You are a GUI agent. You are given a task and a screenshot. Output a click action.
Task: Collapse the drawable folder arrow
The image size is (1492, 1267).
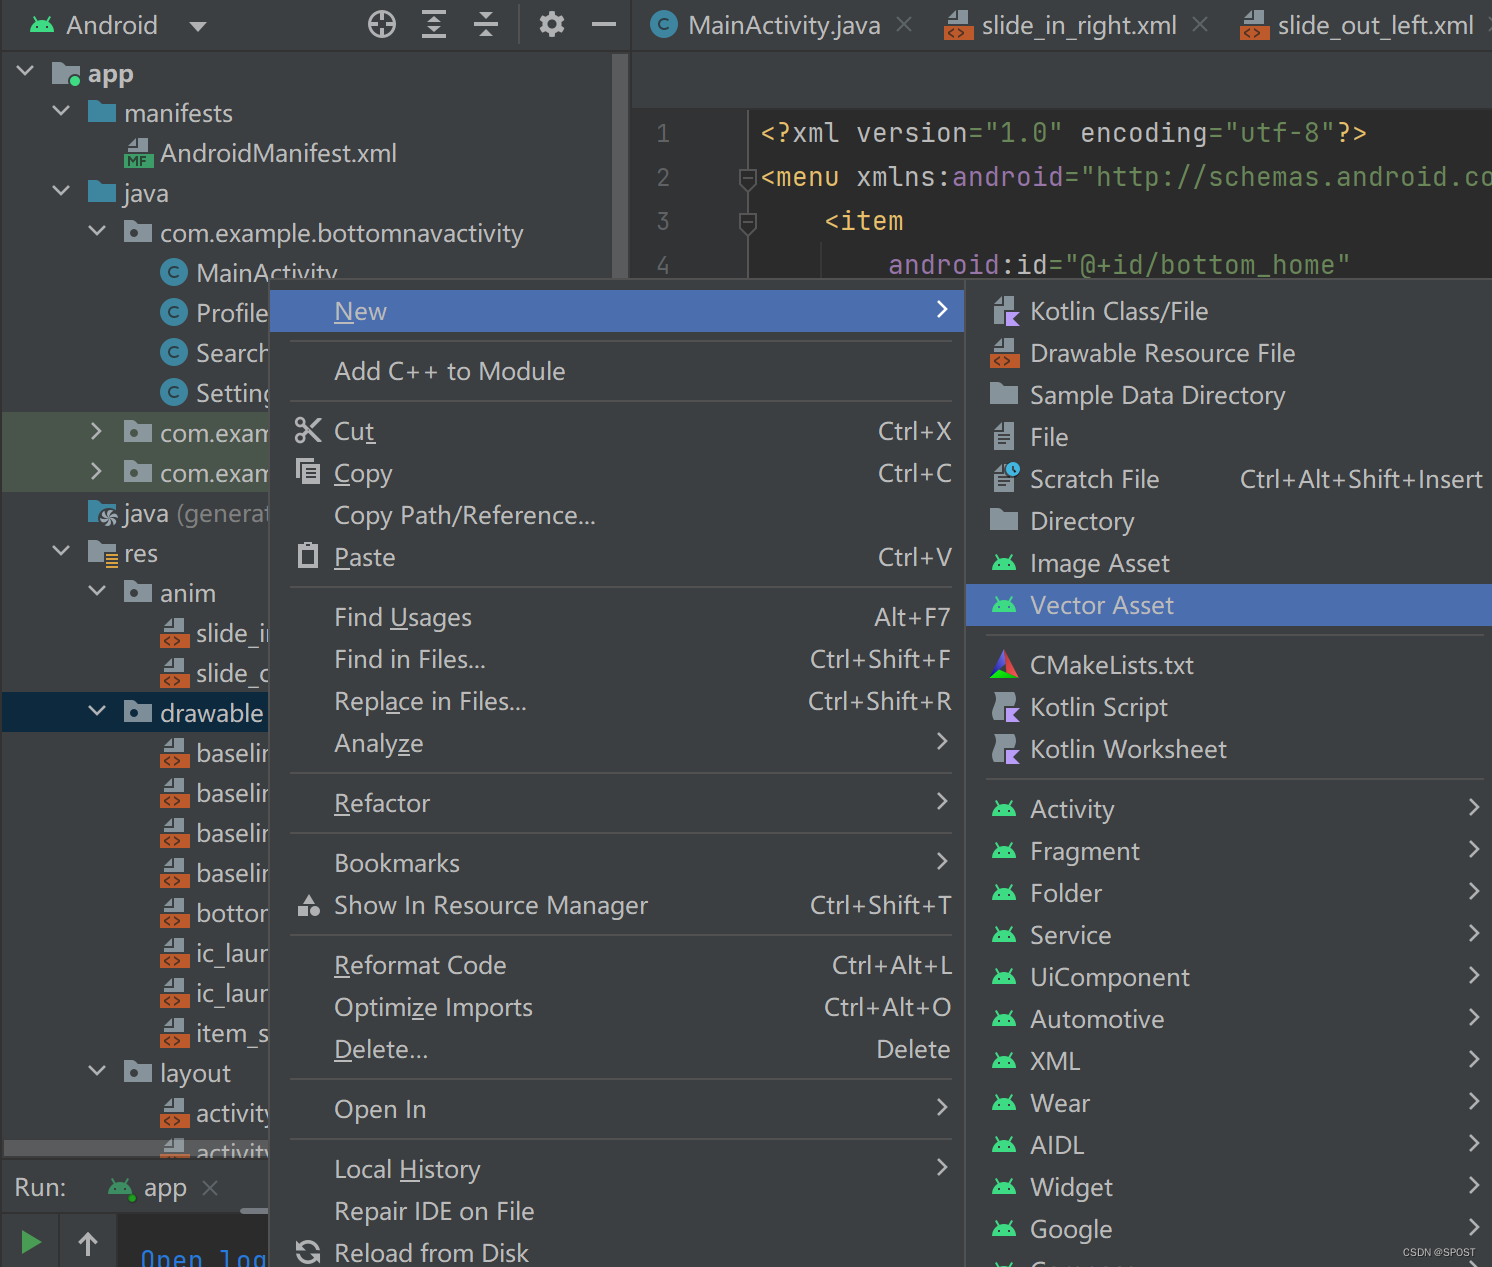[x=98, y=711]
